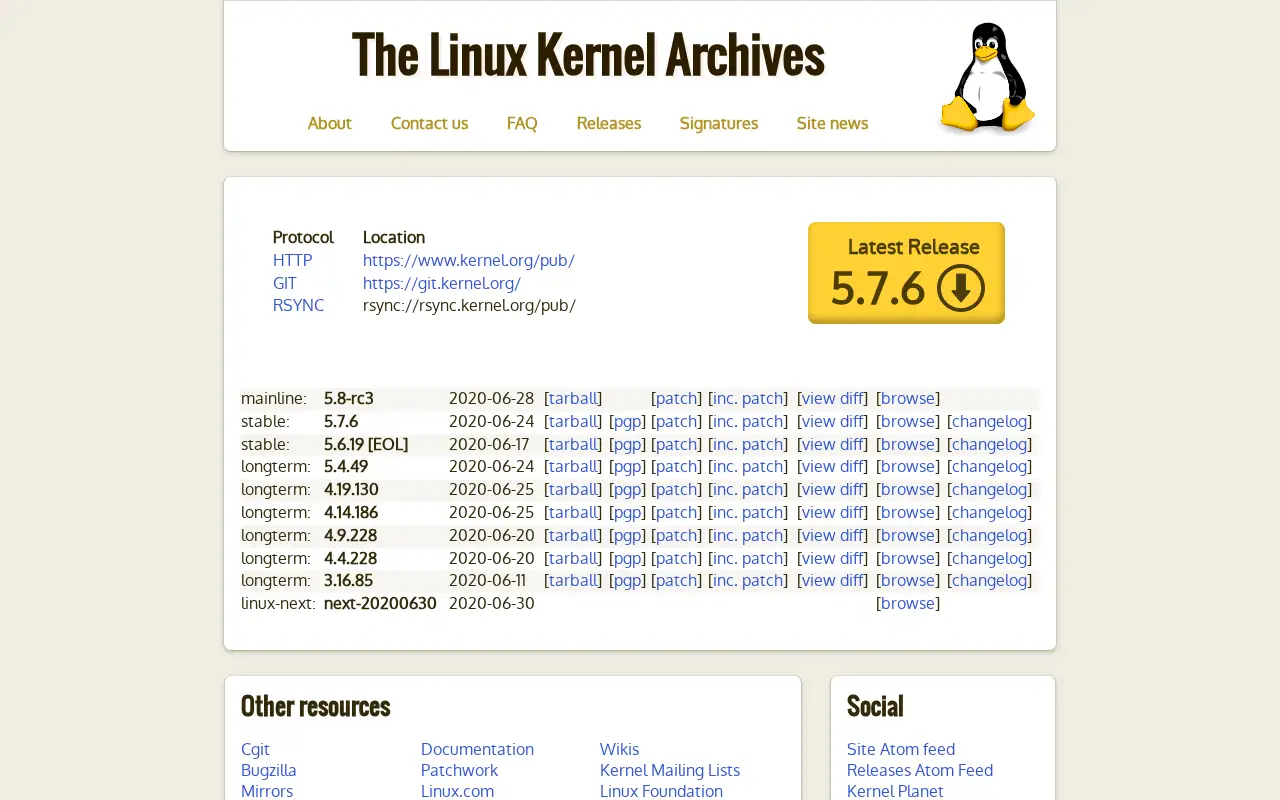This screenshot has width=1280, height=800.
Task: Click the RSYNC protocol link
Action: click(298, 305)
